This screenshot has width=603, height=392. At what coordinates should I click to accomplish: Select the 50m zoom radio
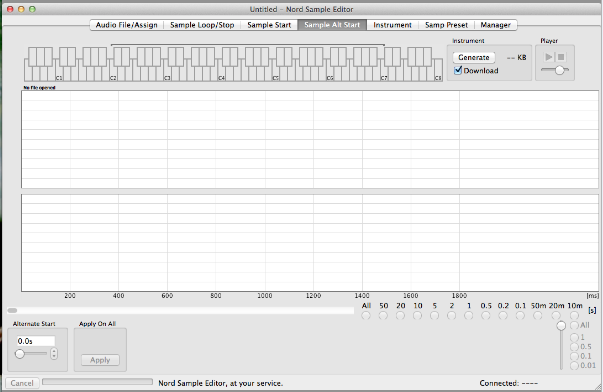tap(538, 315)
